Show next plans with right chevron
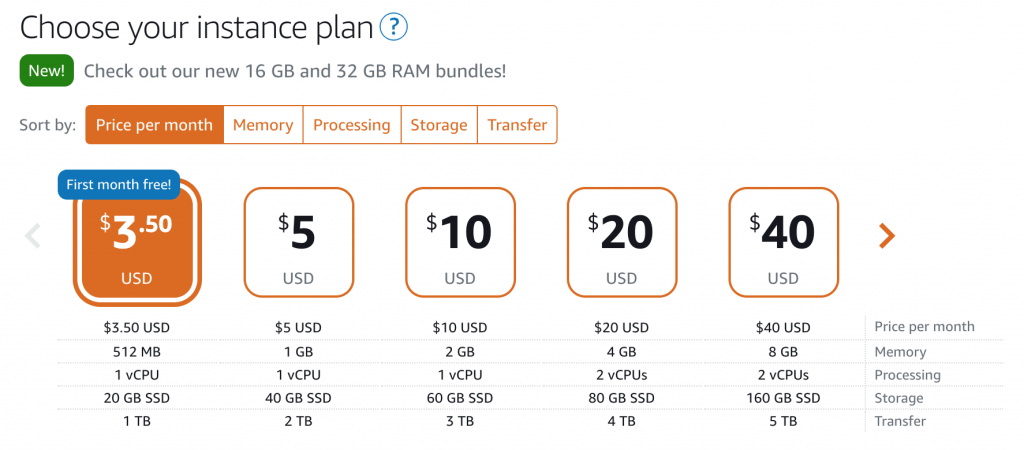 coord(886,236)
